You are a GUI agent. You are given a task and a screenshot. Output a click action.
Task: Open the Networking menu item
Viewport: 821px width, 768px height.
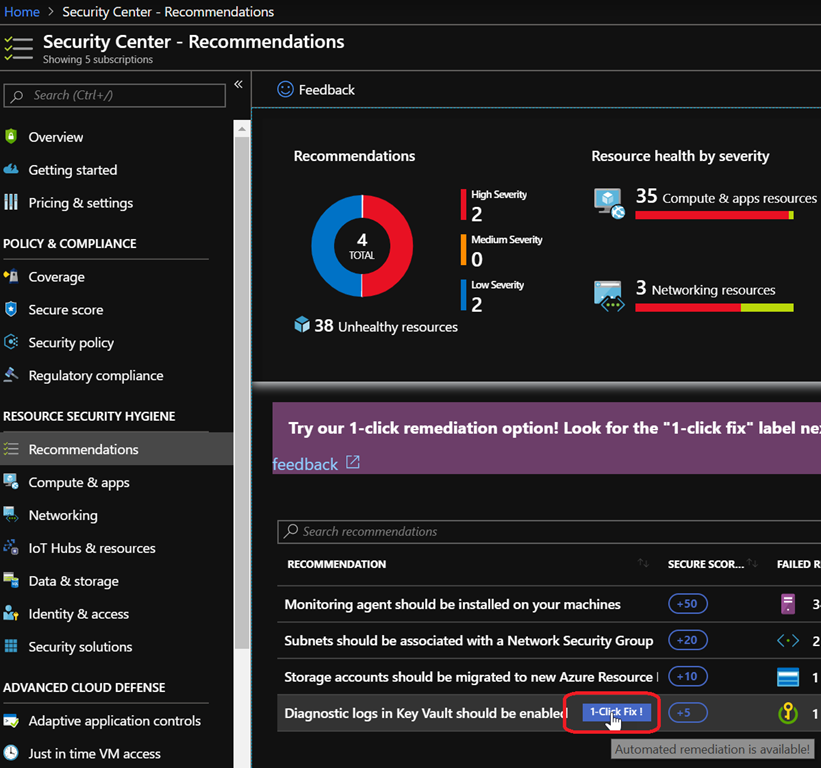pyautogui.click(x=63, y=515)
